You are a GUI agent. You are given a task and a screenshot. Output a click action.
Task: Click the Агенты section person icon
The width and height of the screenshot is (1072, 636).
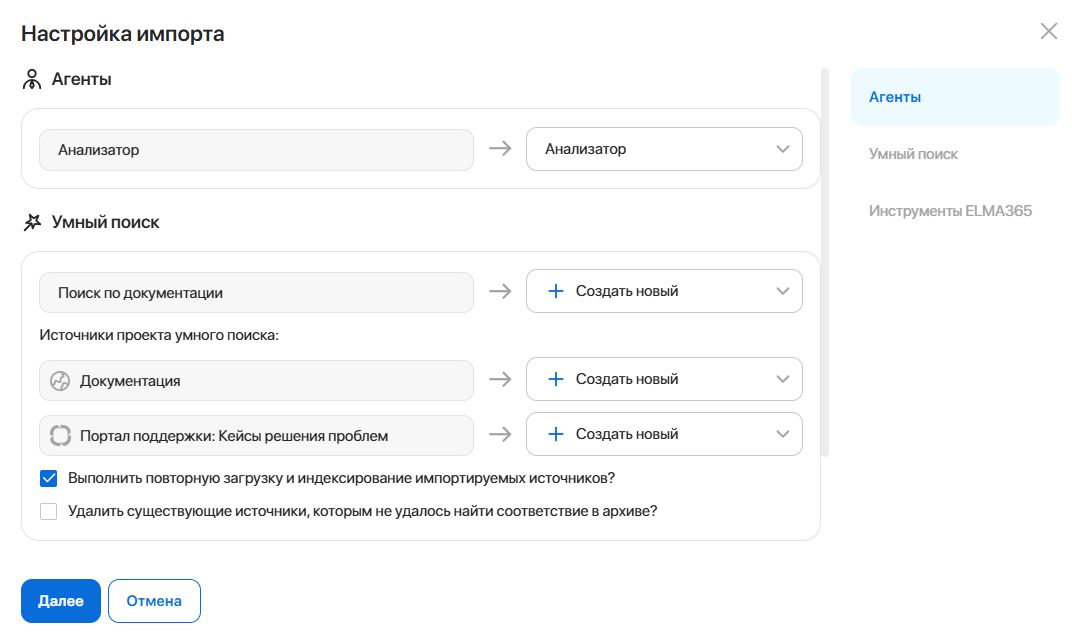31,79
